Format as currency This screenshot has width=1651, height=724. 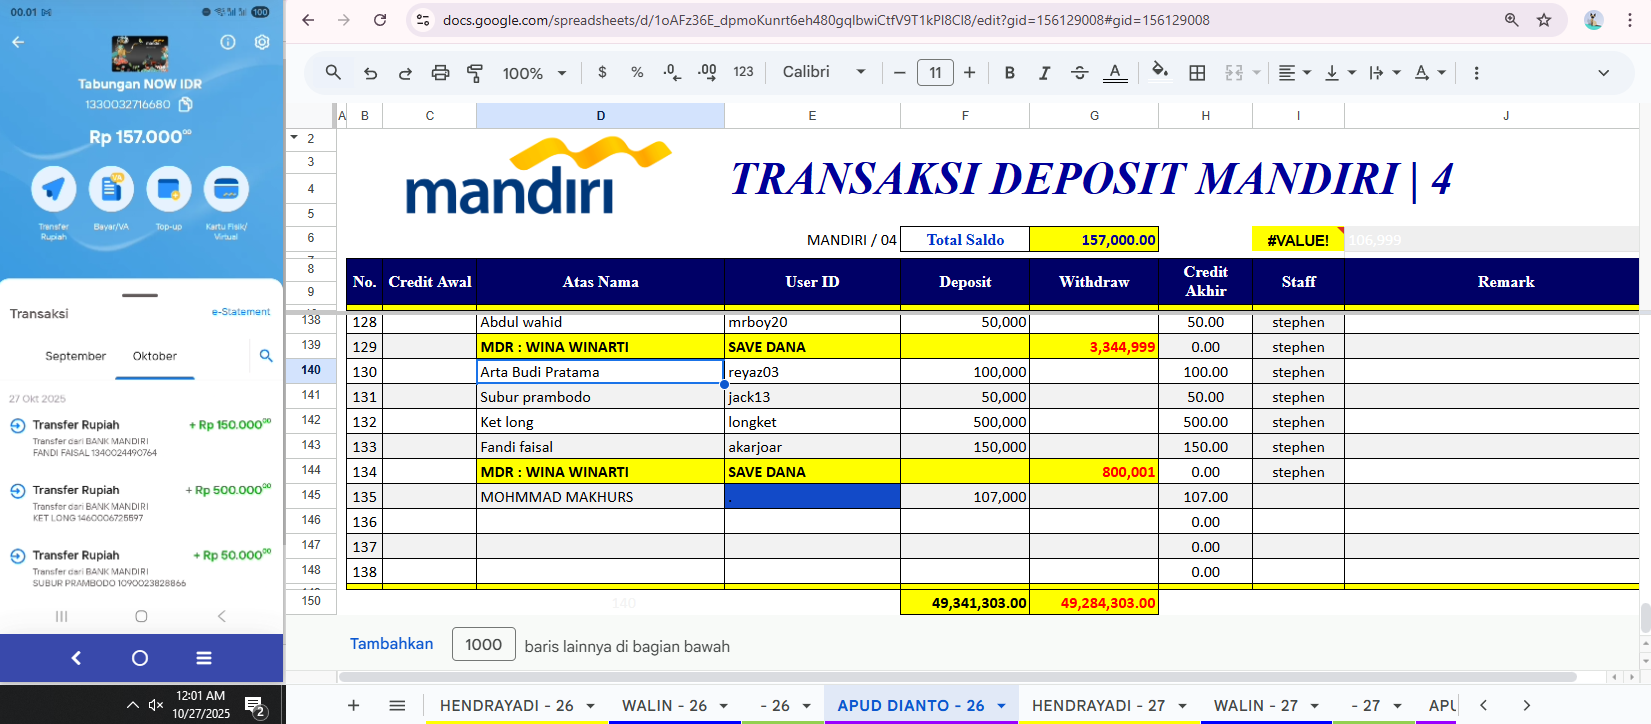[x=602, y=72]
